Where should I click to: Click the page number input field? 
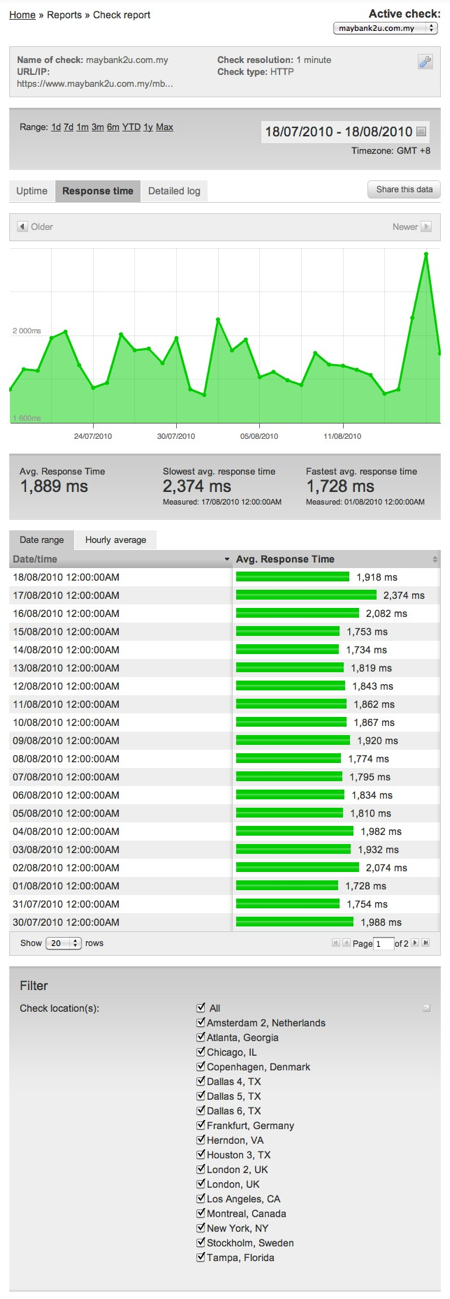pyautogui.click(x=384, y=943)
